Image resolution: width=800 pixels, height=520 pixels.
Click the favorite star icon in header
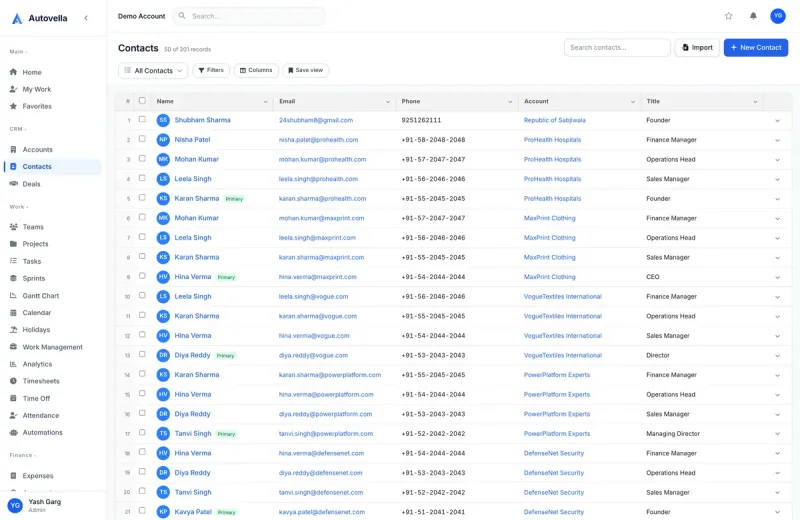pos(729,16)
